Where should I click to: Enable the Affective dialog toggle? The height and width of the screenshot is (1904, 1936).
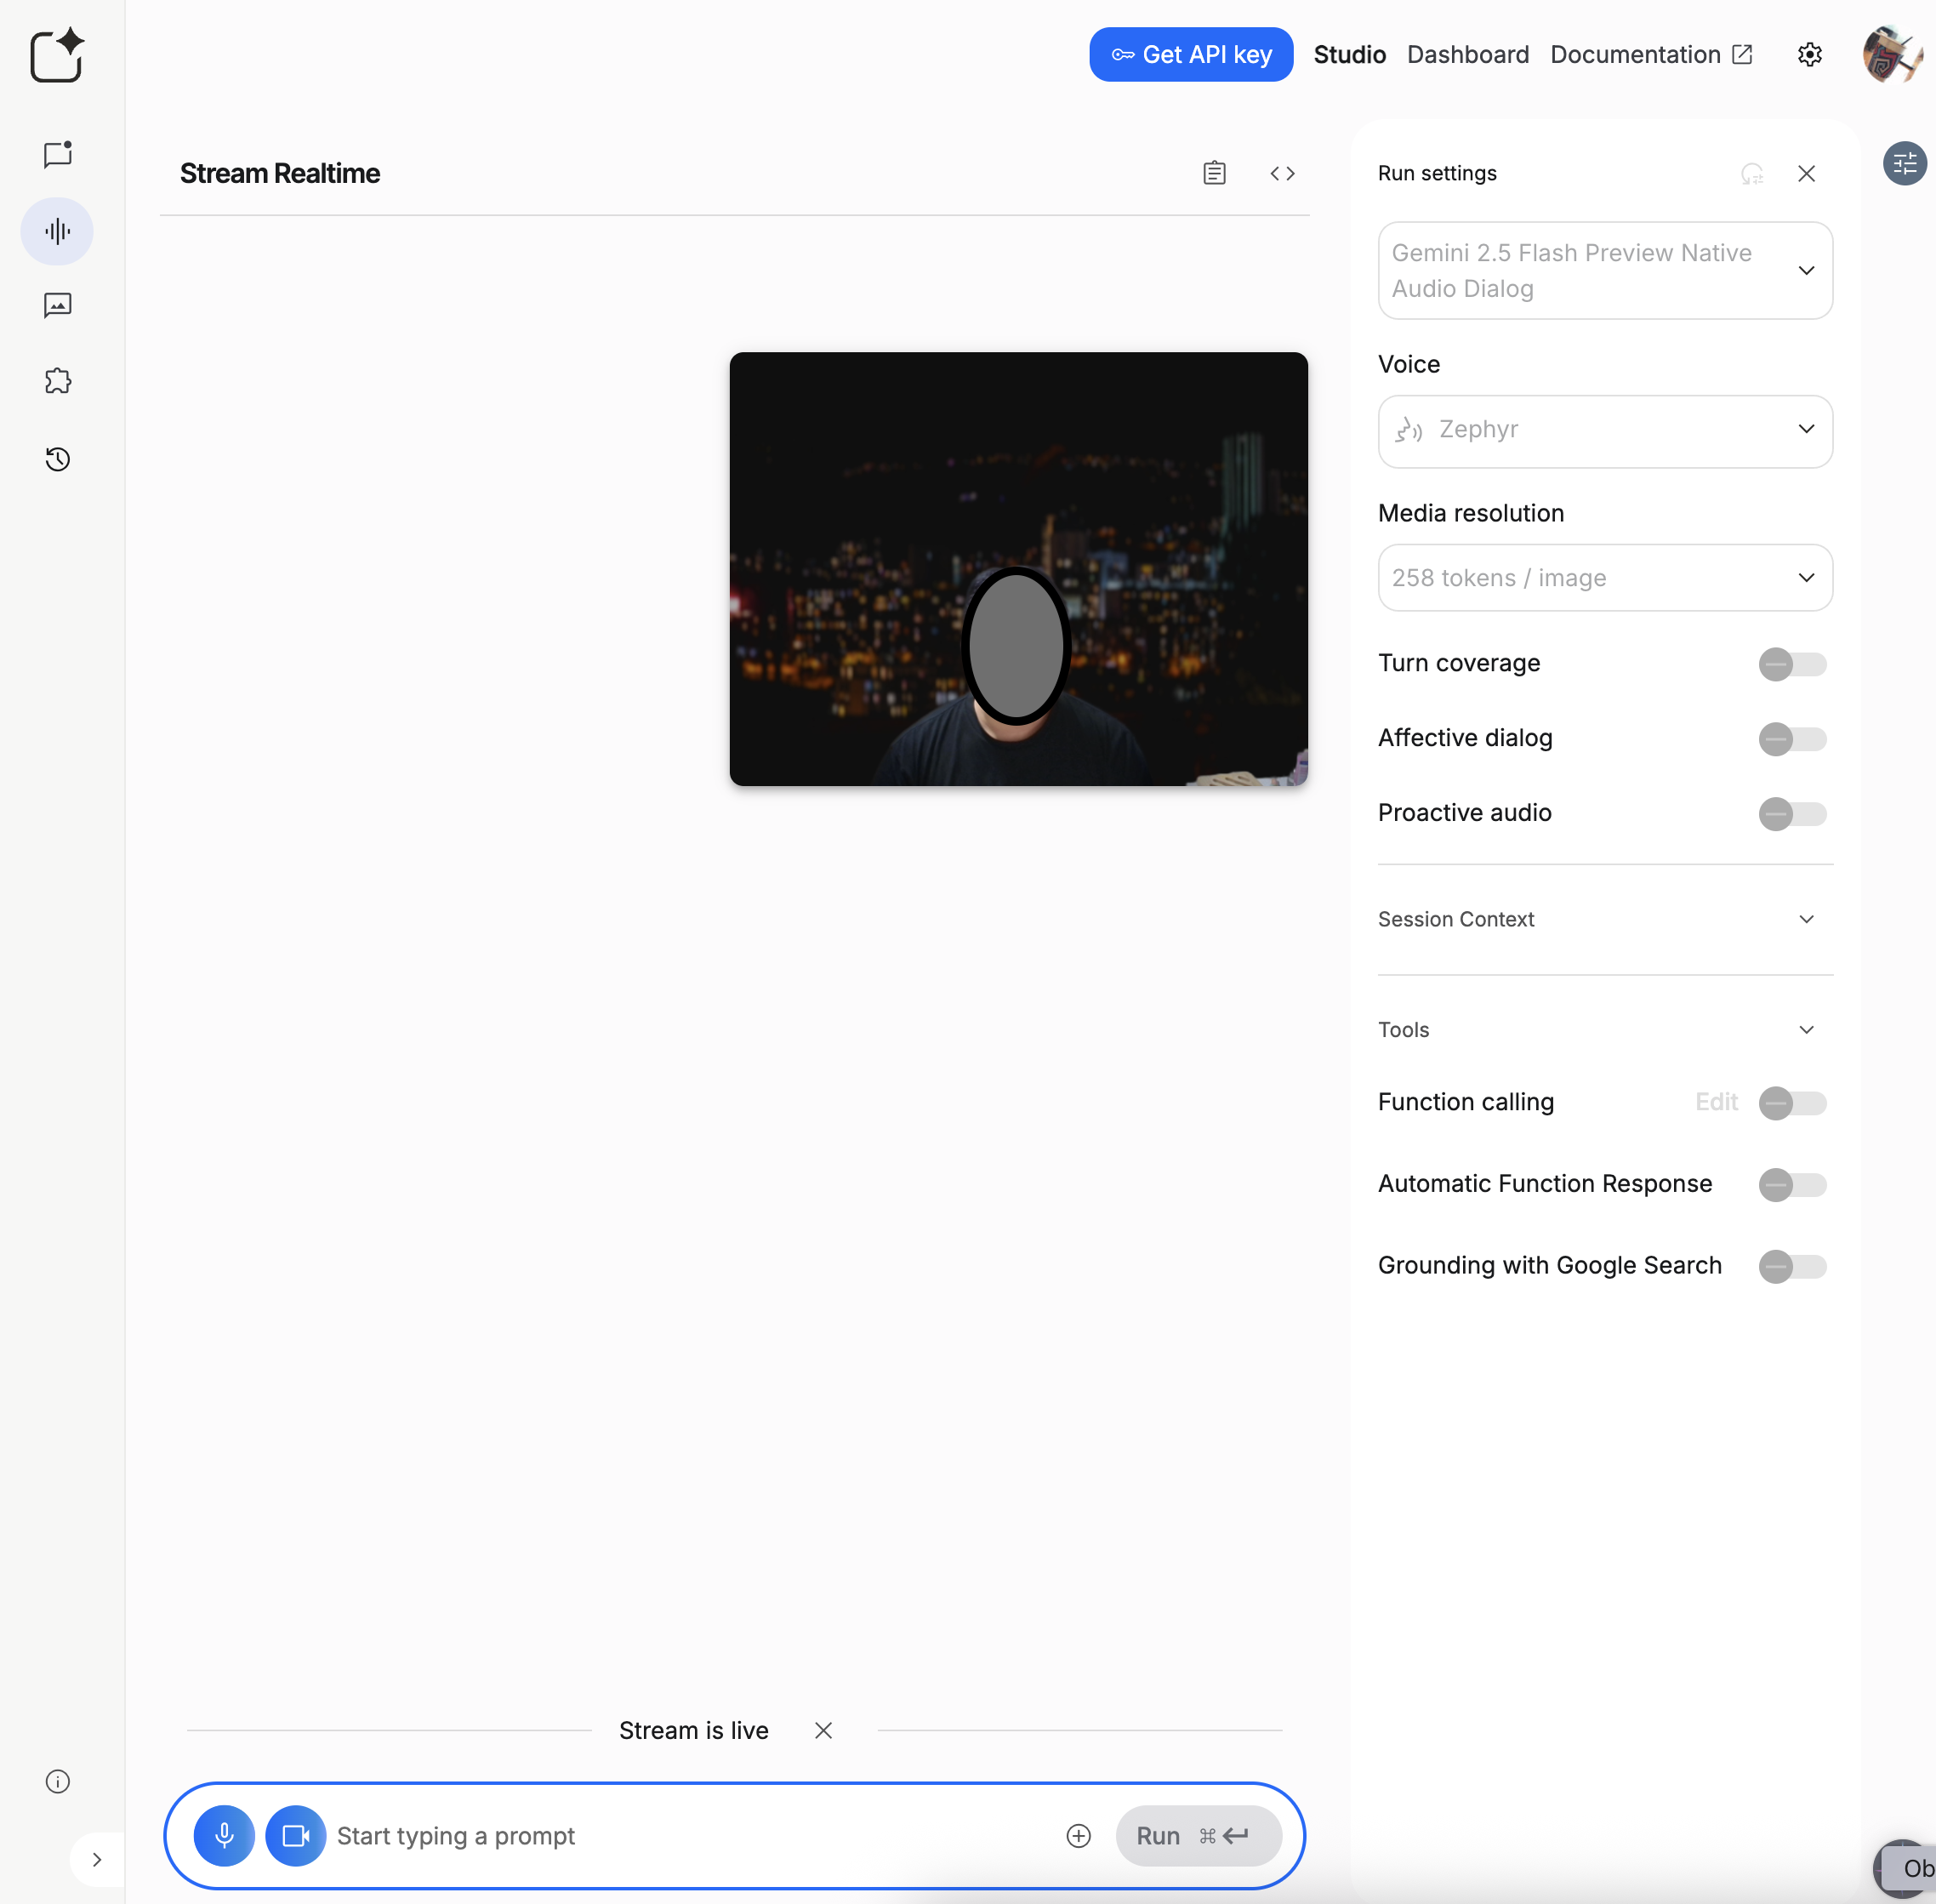pos(1792,739)
